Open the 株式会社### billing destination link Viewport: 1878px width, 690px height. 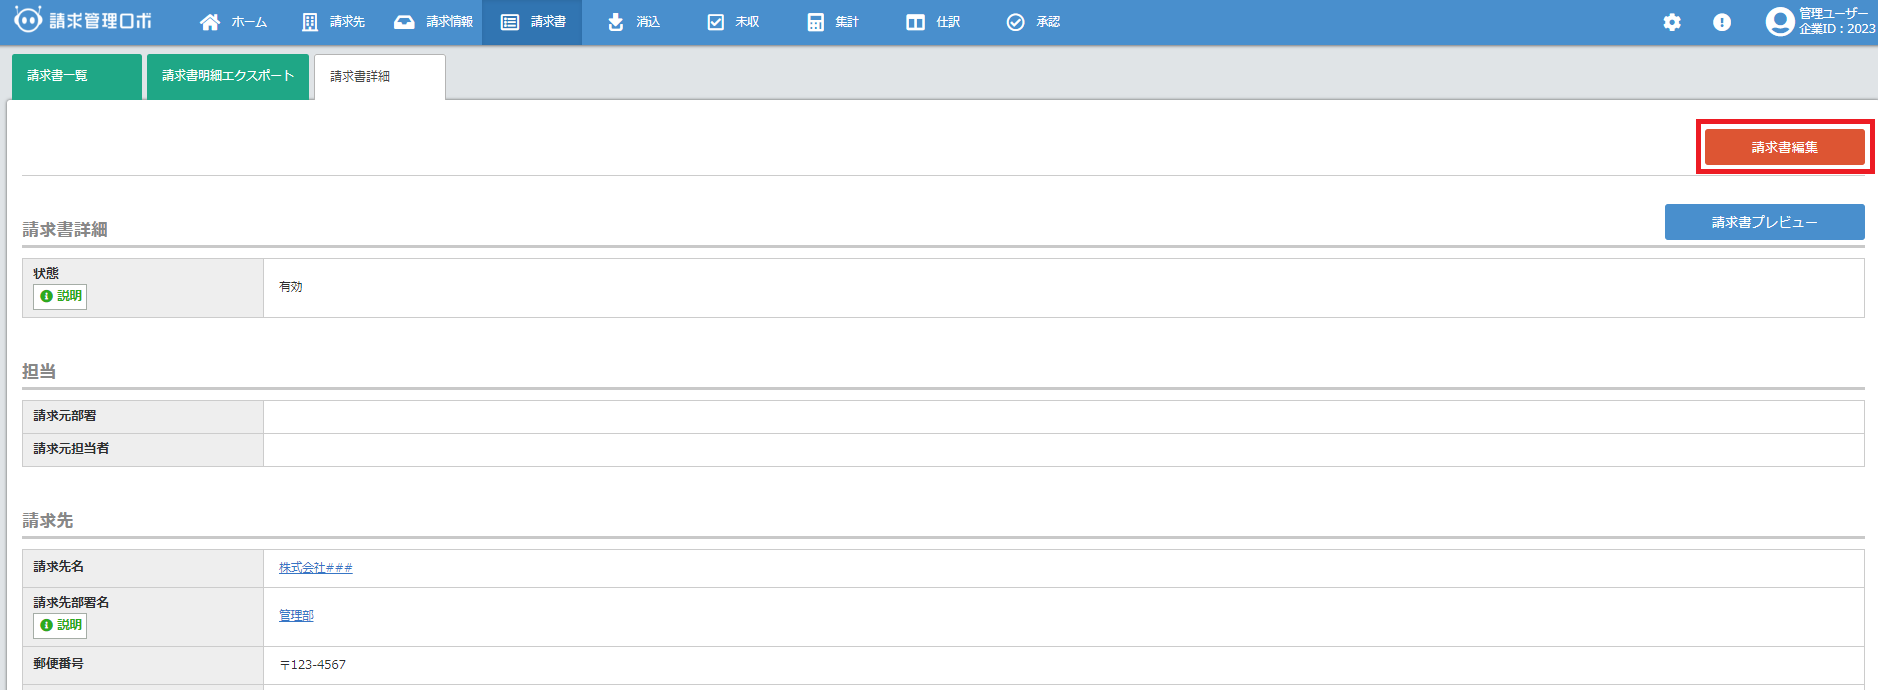click(315, 568)
